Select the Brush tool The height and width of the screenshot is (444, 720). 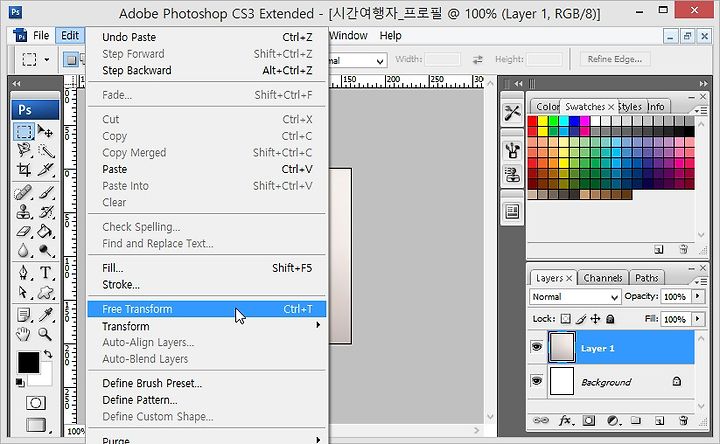pos(45,192)
